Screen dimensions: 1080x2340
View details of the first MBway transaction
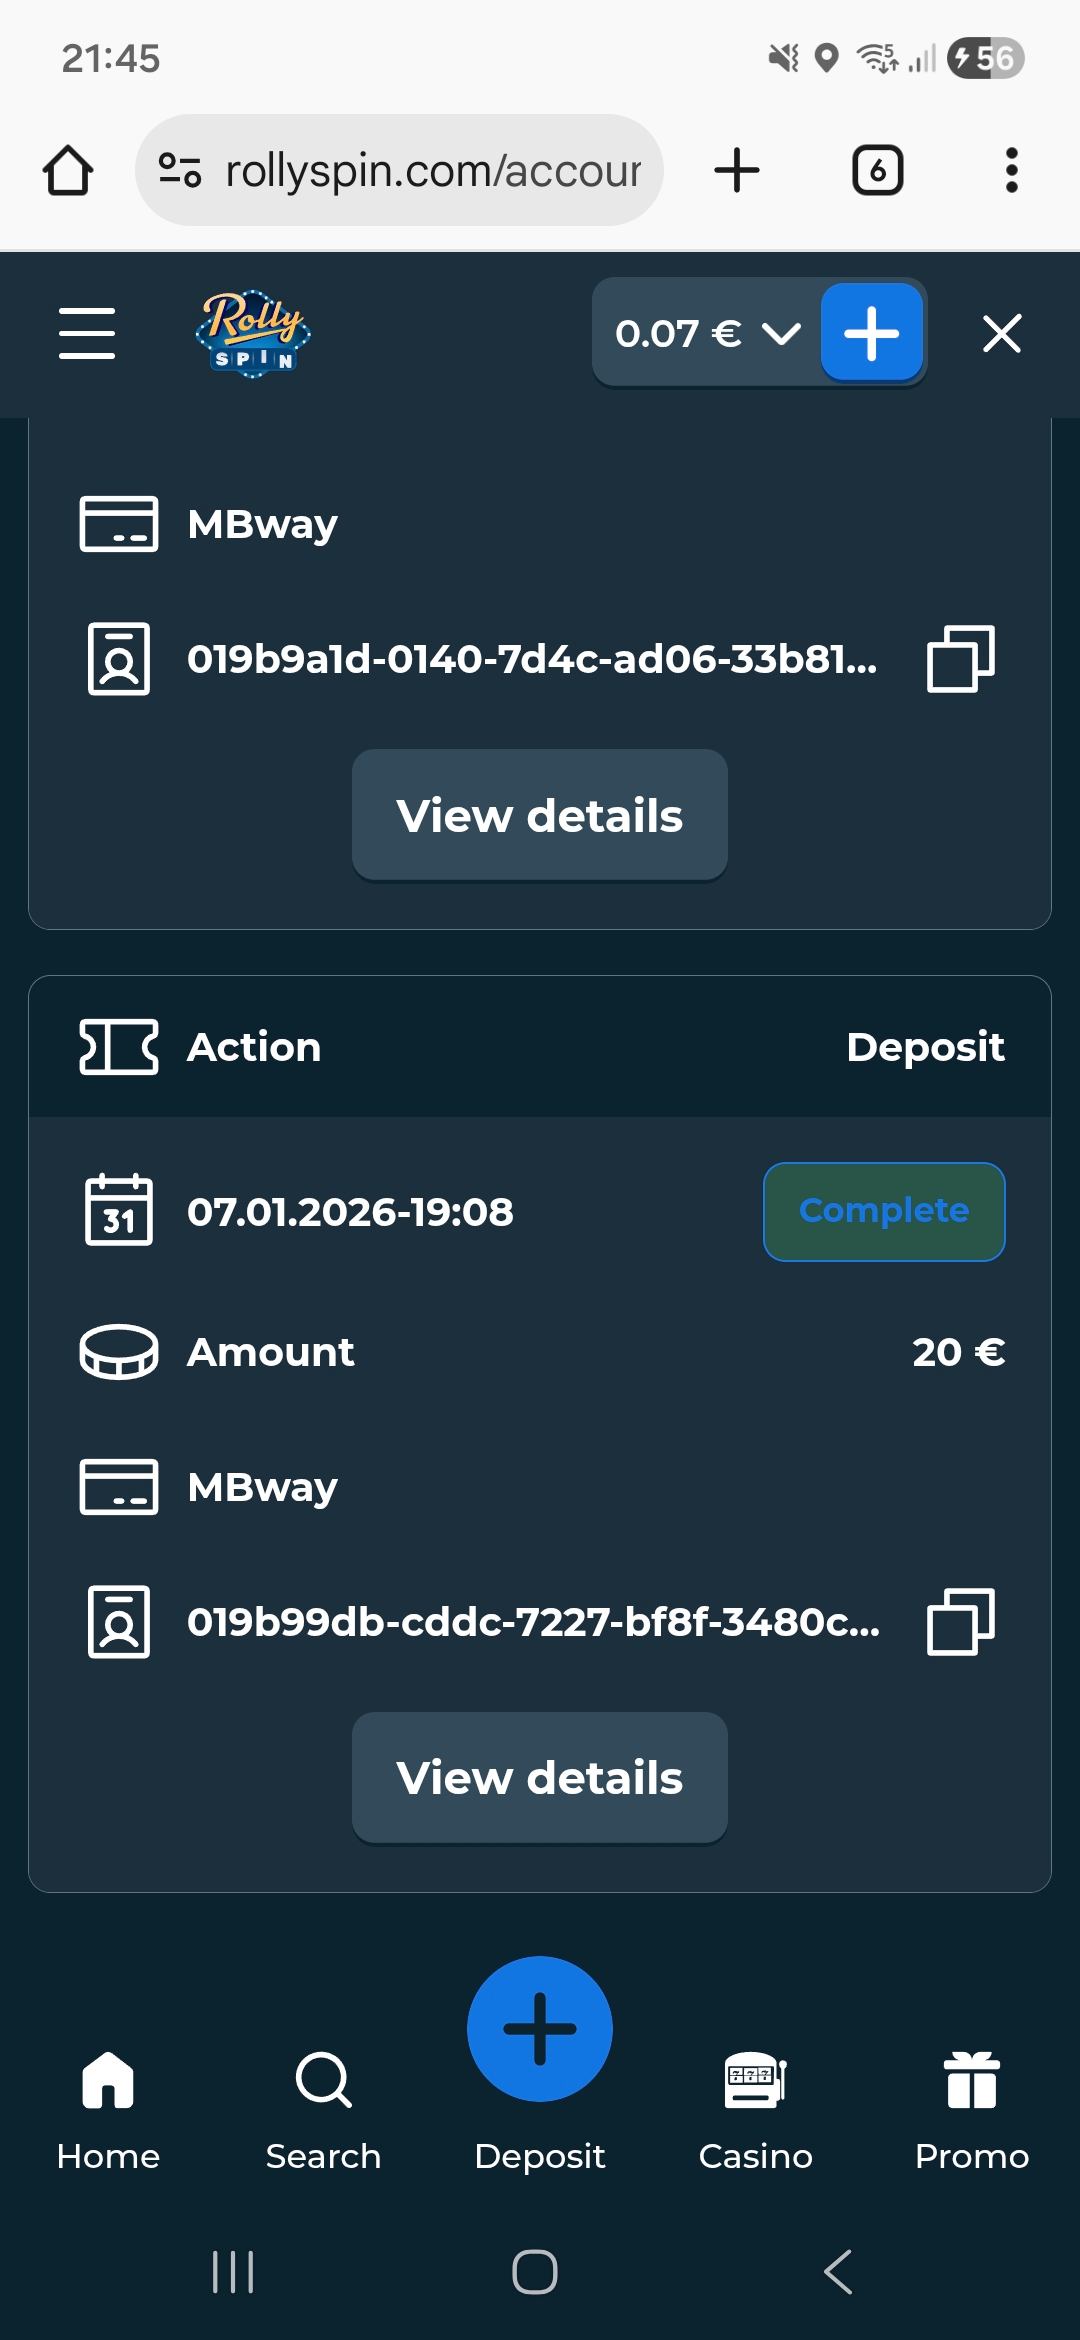pyautogui.click(x=539, y=815)
